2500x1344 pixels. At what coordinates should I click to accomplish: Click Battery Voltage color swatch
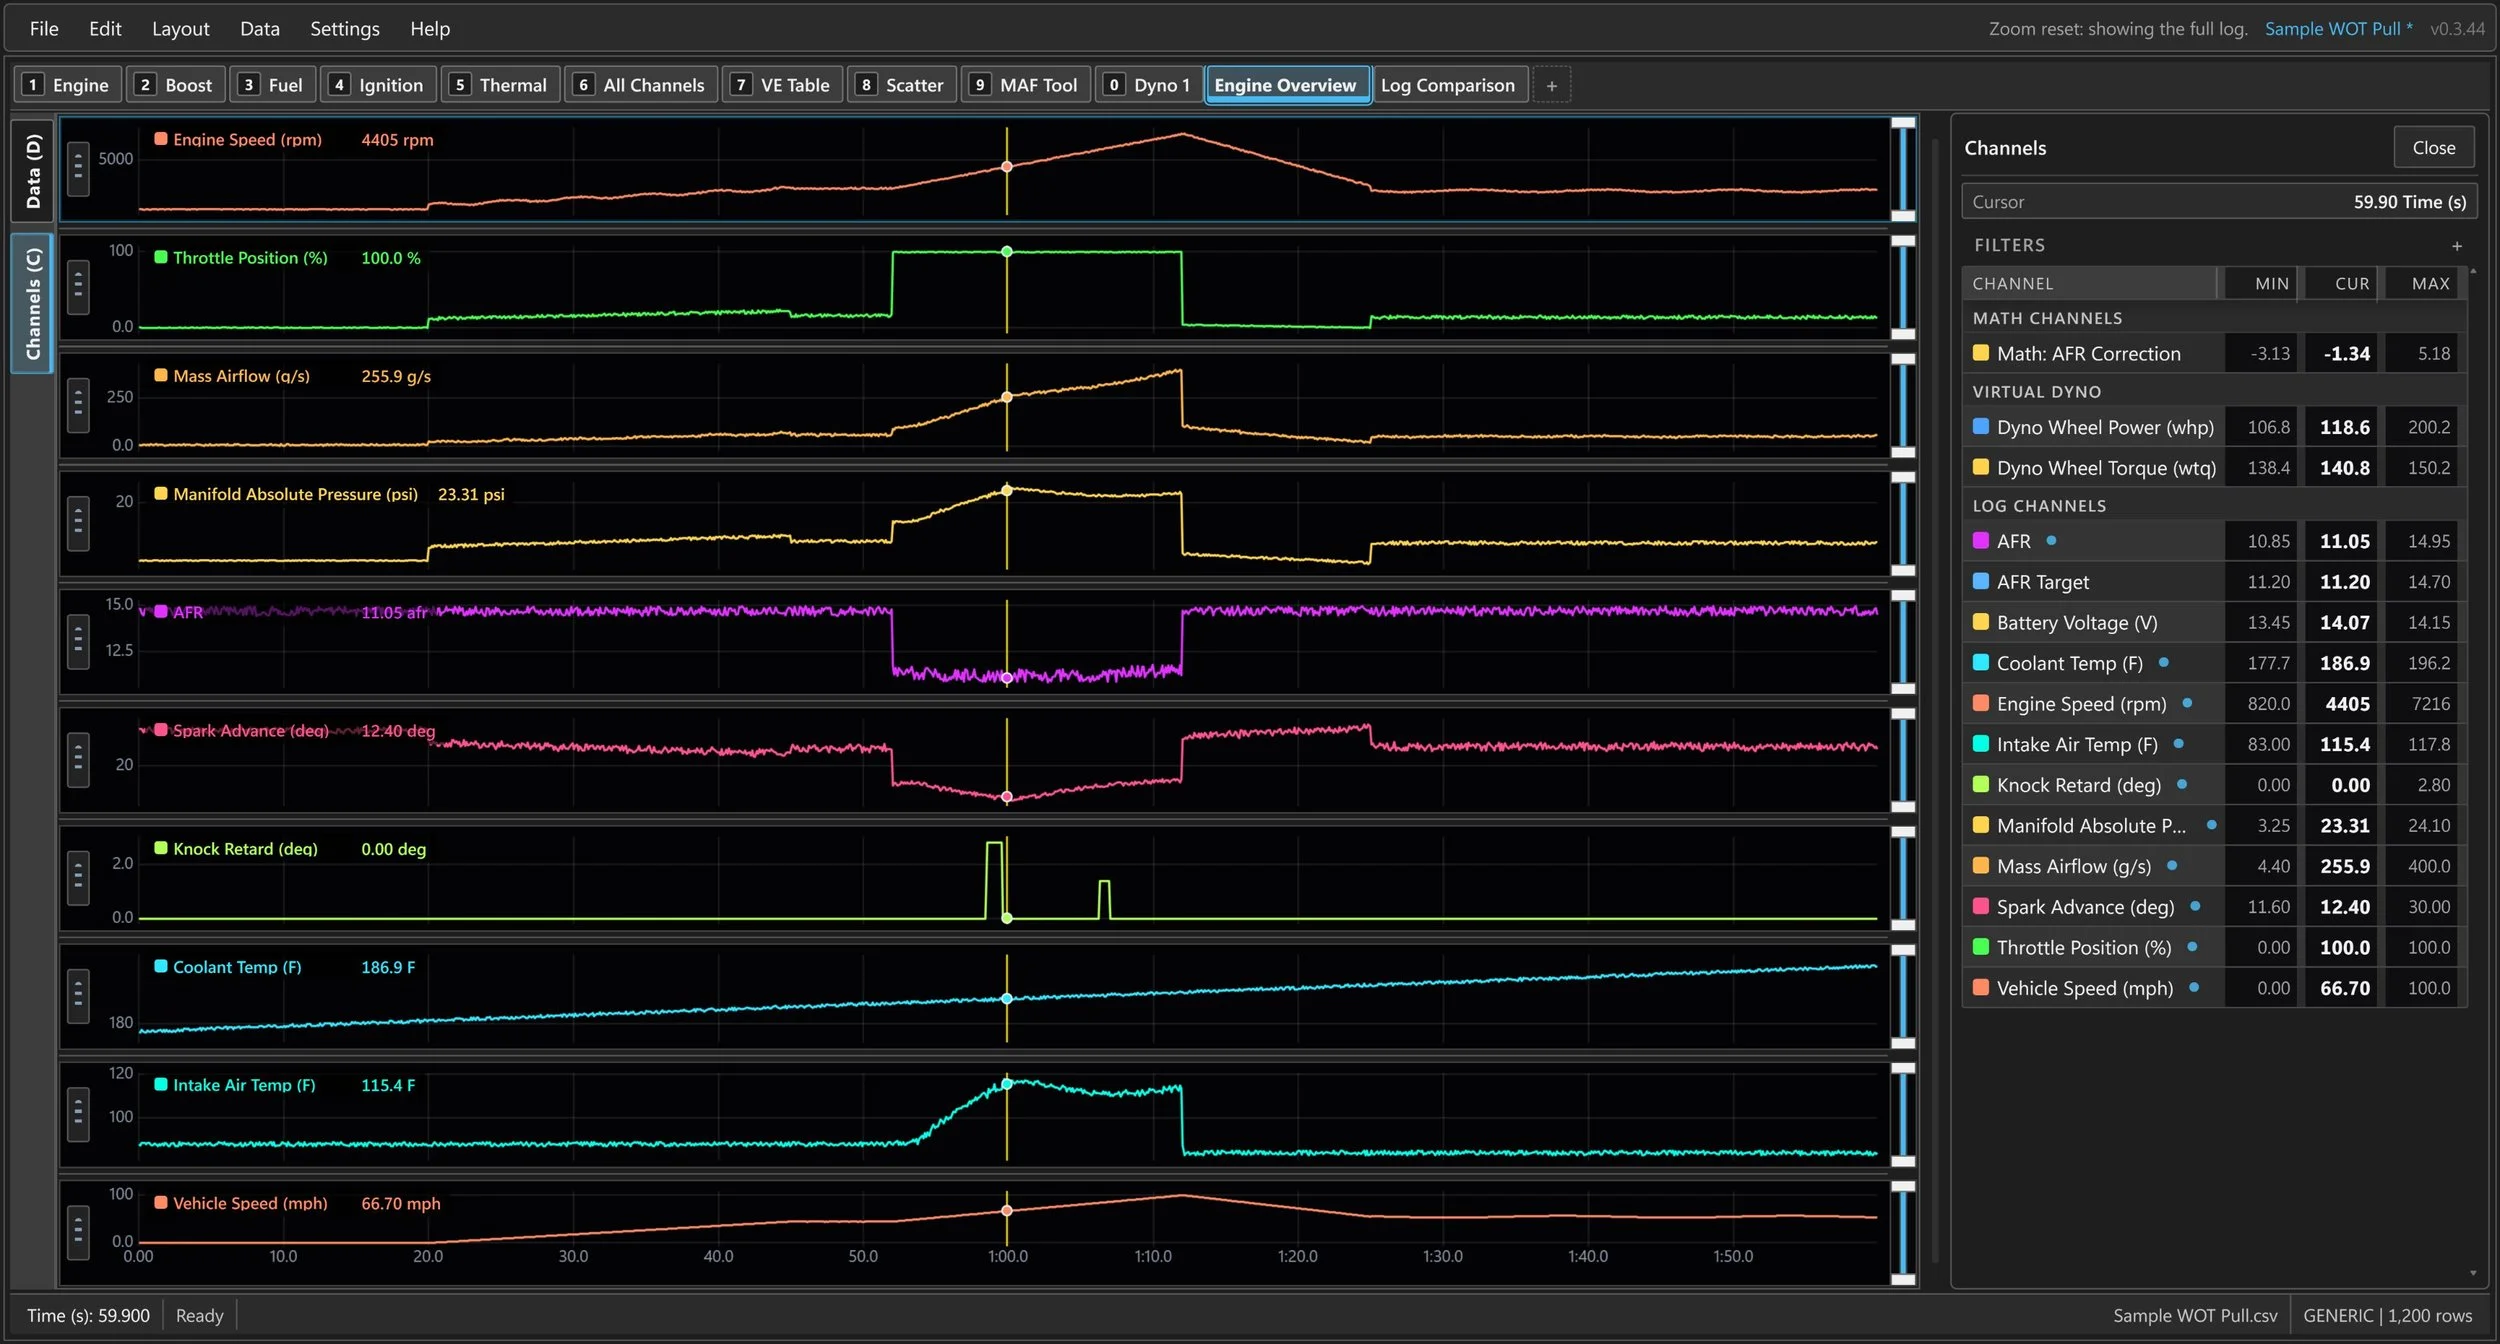[x=1980, y=622]
